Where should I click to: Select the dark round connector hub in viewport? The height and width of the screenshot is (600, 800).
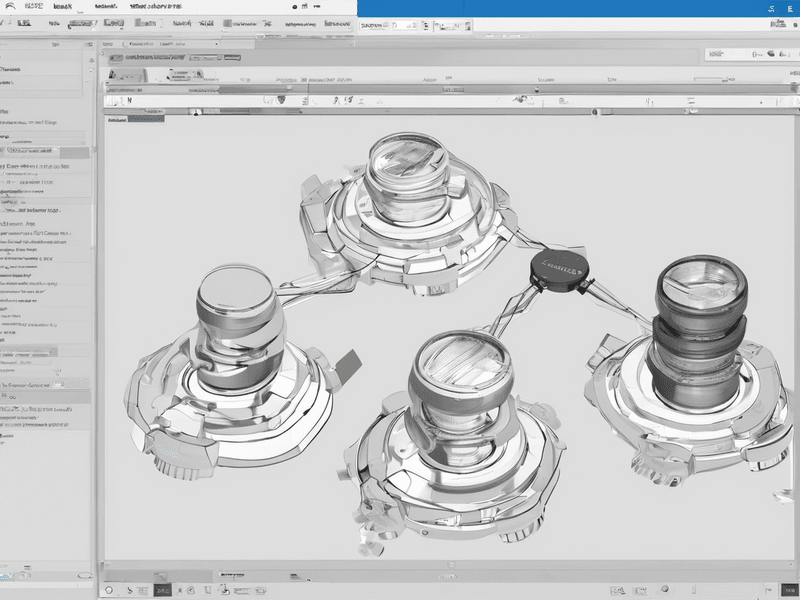(x=559, y=270)
